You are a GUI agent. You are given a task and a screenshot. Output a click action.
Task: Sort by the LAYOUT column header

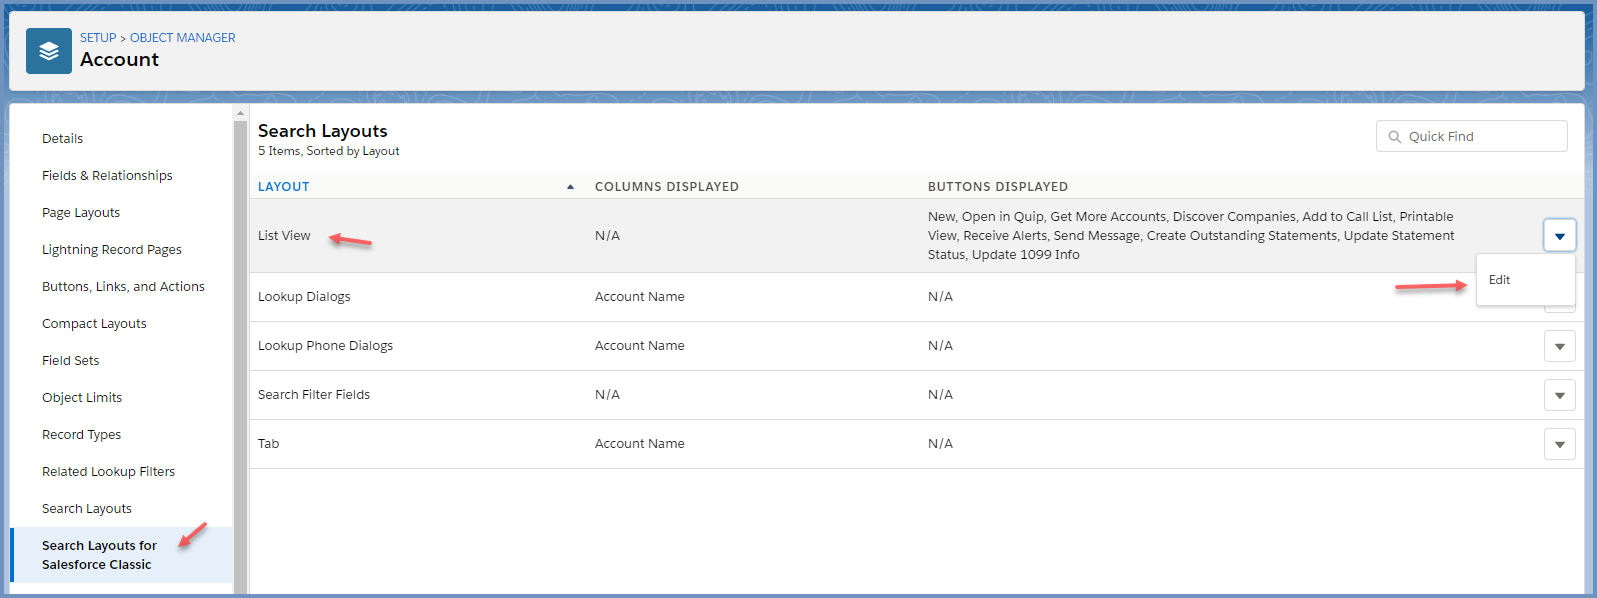tap(284, 187)
